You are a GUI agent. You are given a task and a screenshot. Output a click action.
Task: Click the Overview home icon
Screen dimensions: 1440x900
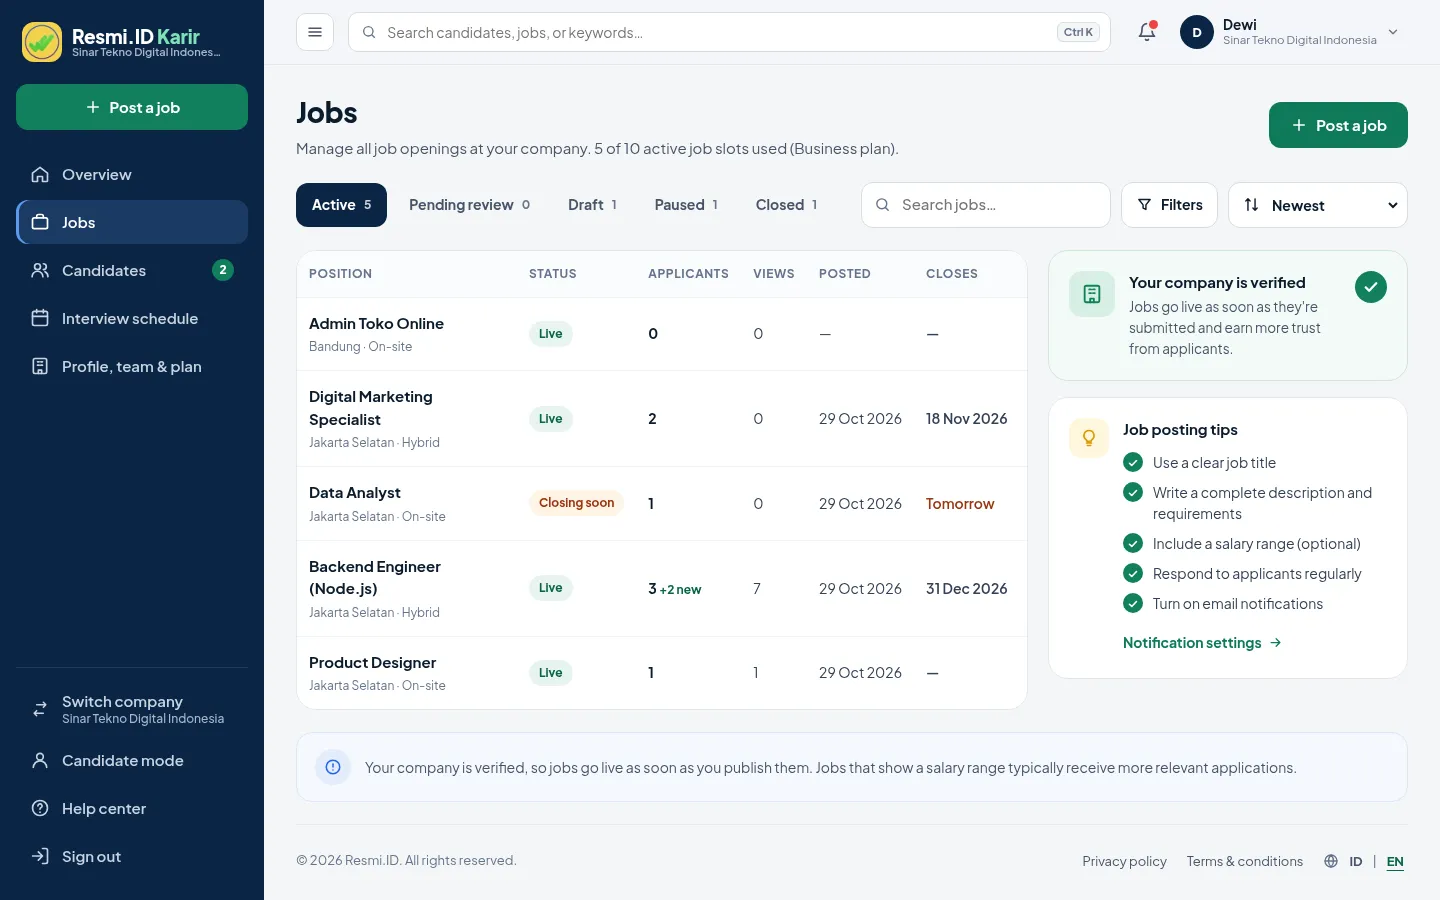(40, 175)
